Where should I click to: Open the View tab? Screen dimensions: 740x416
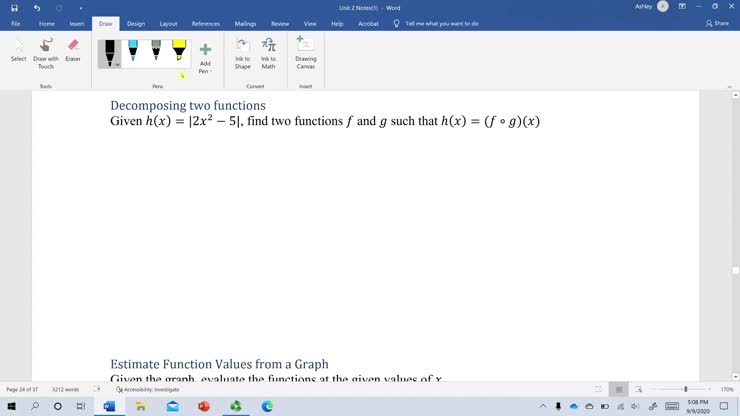pos(310,24)
